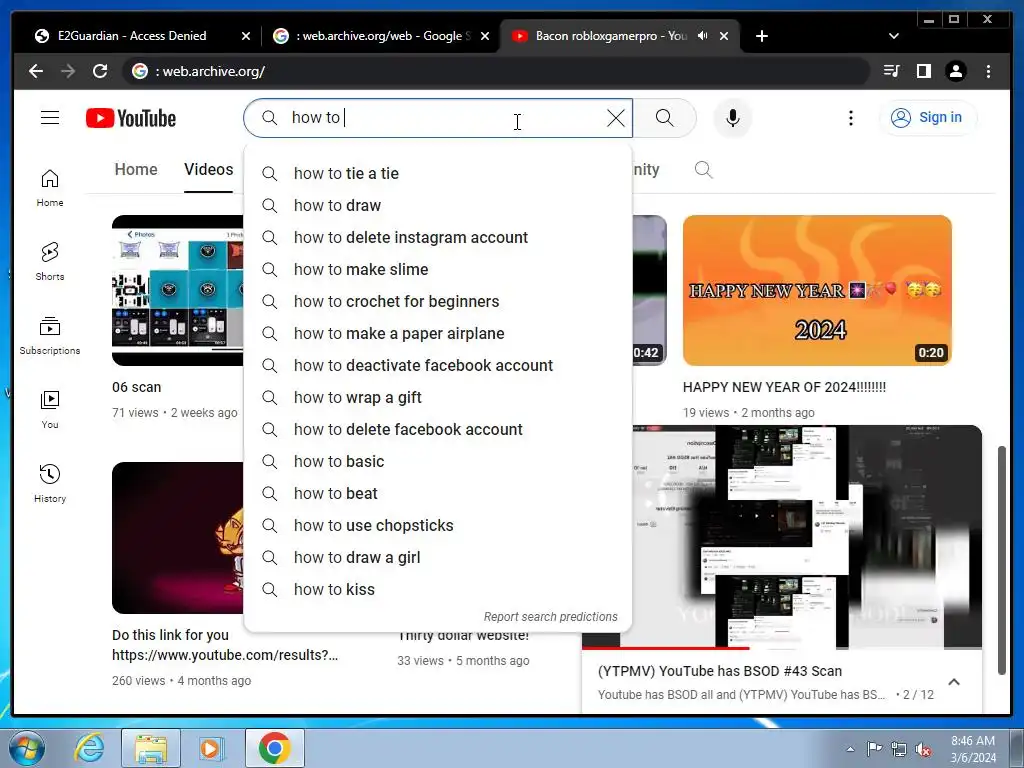This screenshot has height=768, width=1024.
Task: Choose suggestion how to draw
Action: (x=438, y=205)
